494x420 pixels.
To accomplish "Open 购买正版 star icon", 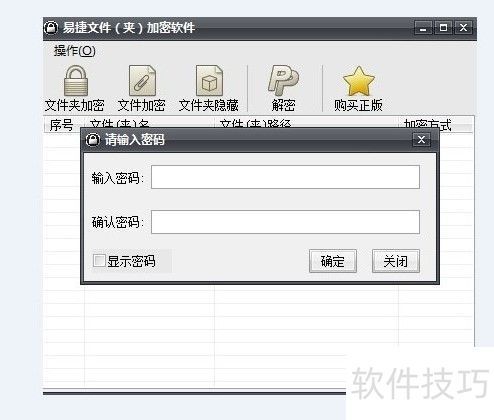I will (359, 81).
